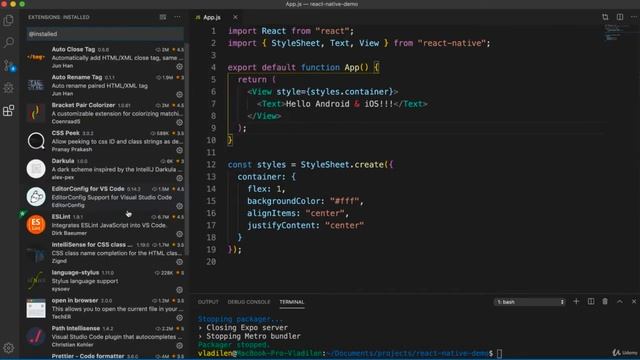Click the extensions list scrollbar
640x360 pixels.
(187, 149)
